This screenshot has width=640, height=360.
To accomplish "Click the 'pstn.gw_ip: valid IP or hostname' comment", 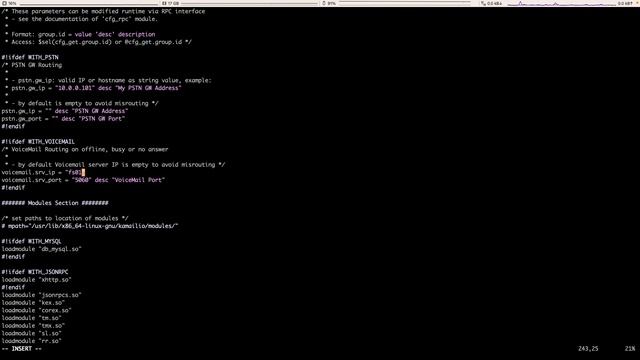I will pyautogui.click(x=108, y=80).
